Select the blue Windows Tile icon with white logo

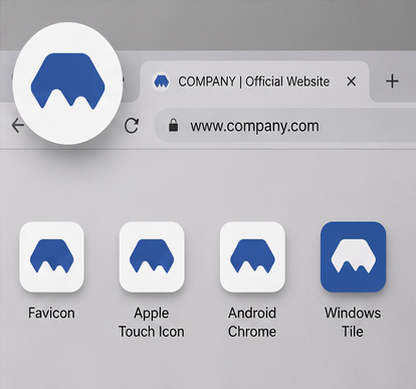(x=353, y=257)
